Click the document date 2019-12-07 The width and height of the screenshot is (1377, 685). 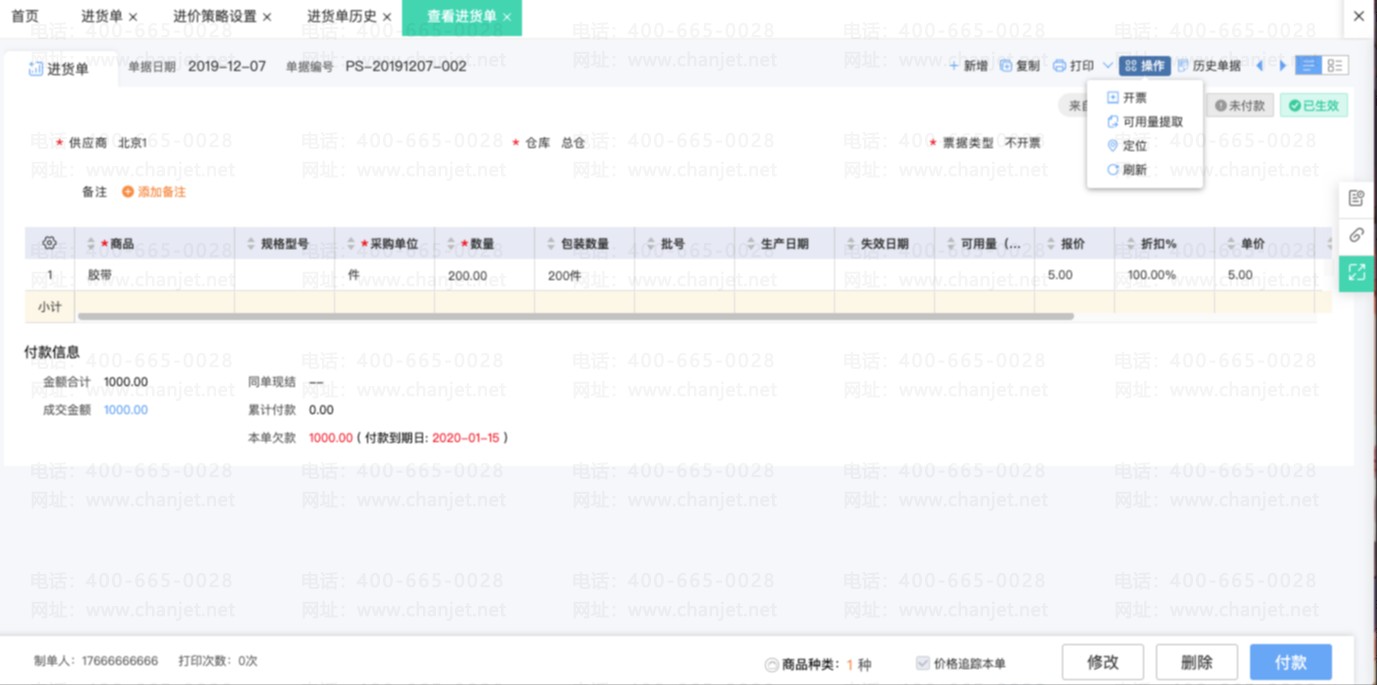pos(227,66)
